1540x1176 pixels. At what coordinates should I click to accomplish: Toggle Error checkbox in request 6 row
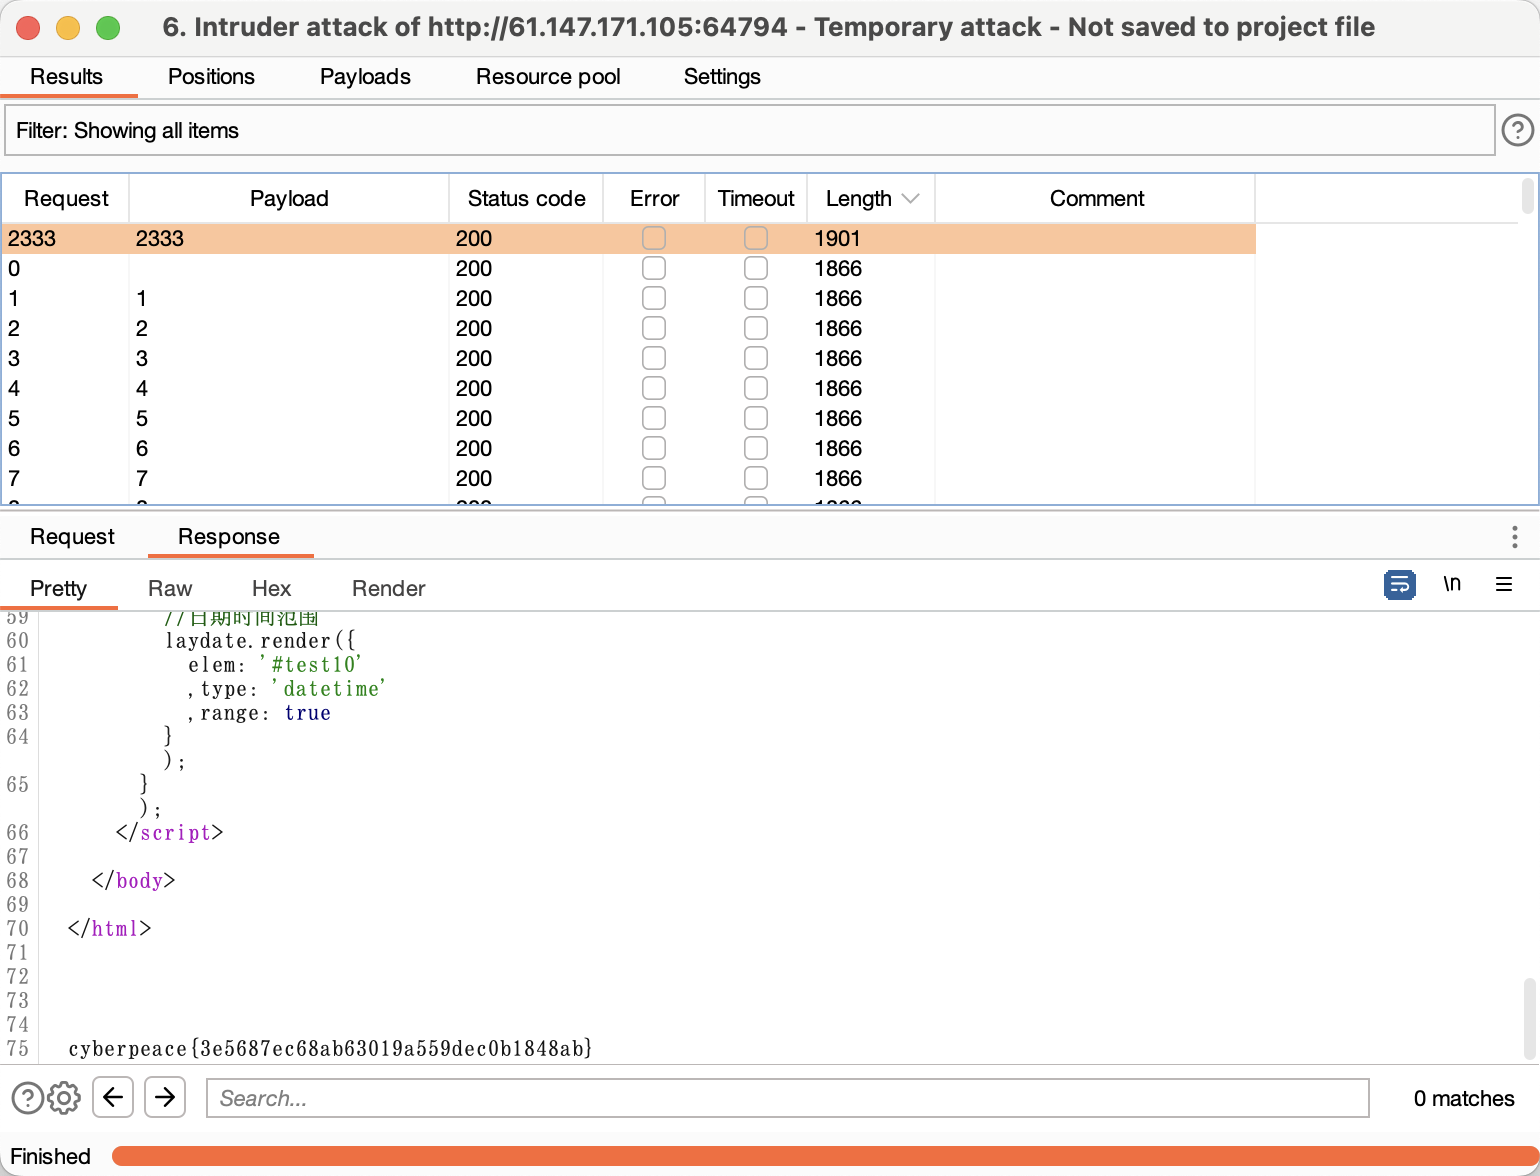tap(654, 448)
